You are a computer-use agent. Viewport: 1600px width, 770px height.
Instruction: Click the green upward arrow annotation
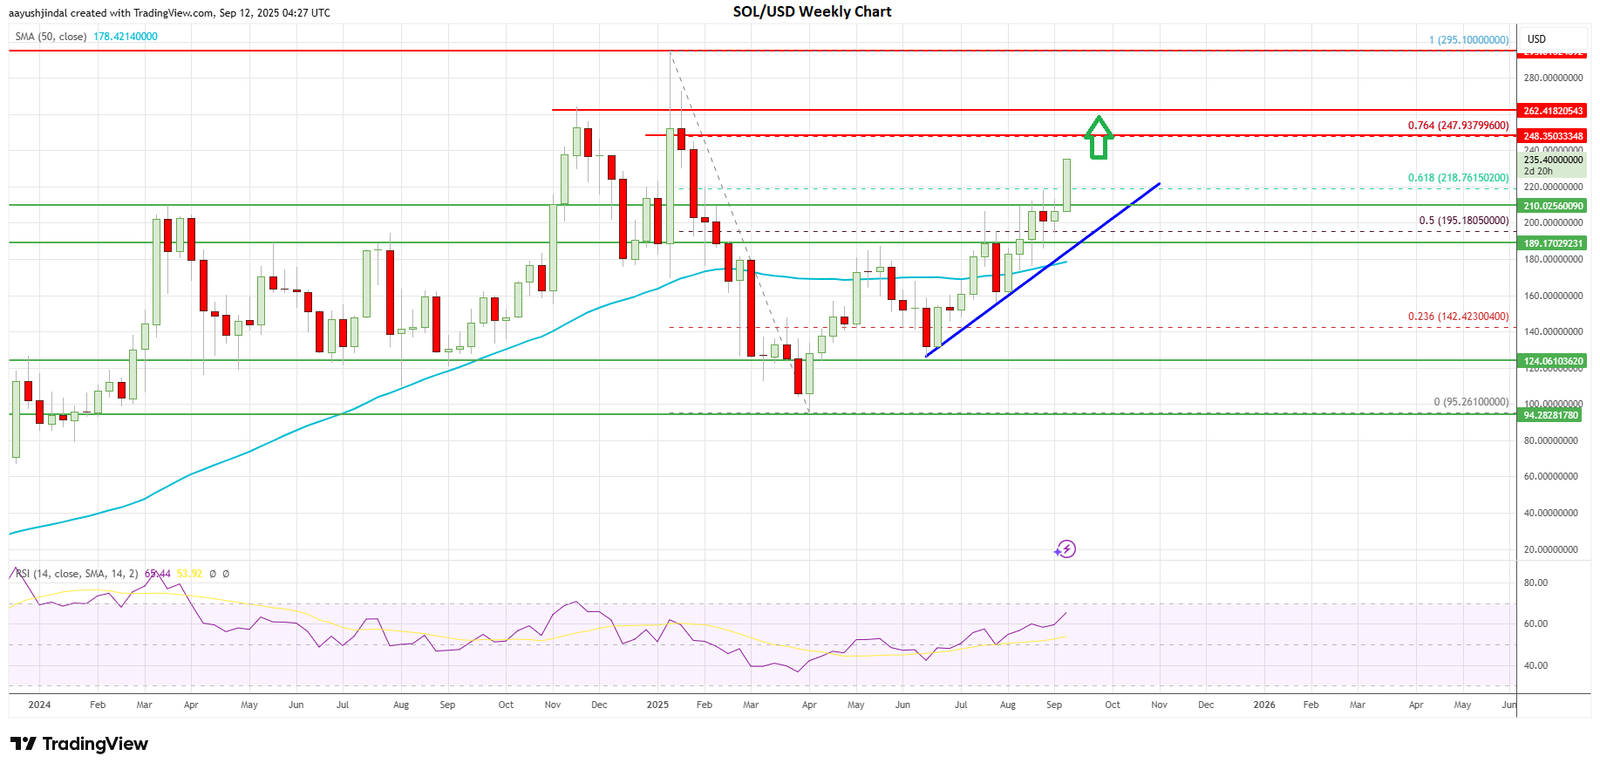1099,138
